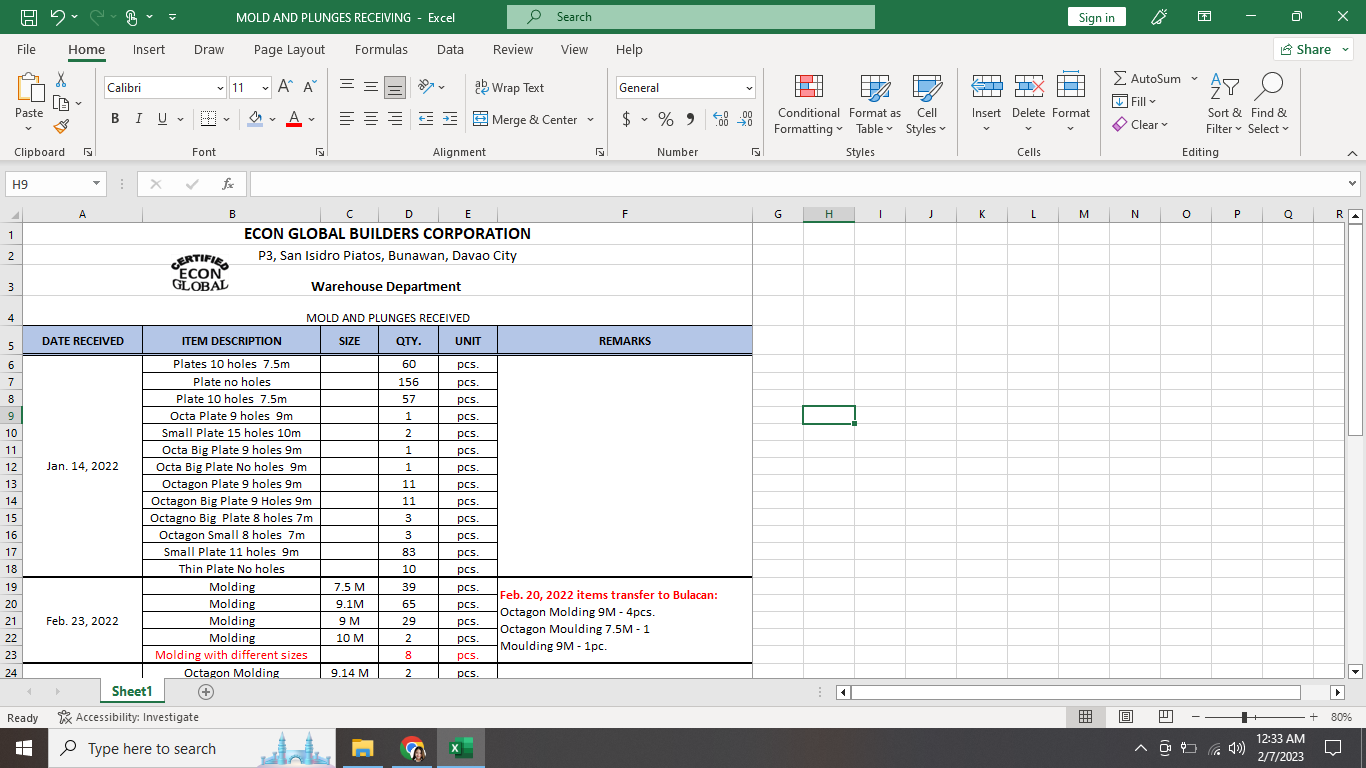Click the Search box in title bar

click(x=691, y=17)
